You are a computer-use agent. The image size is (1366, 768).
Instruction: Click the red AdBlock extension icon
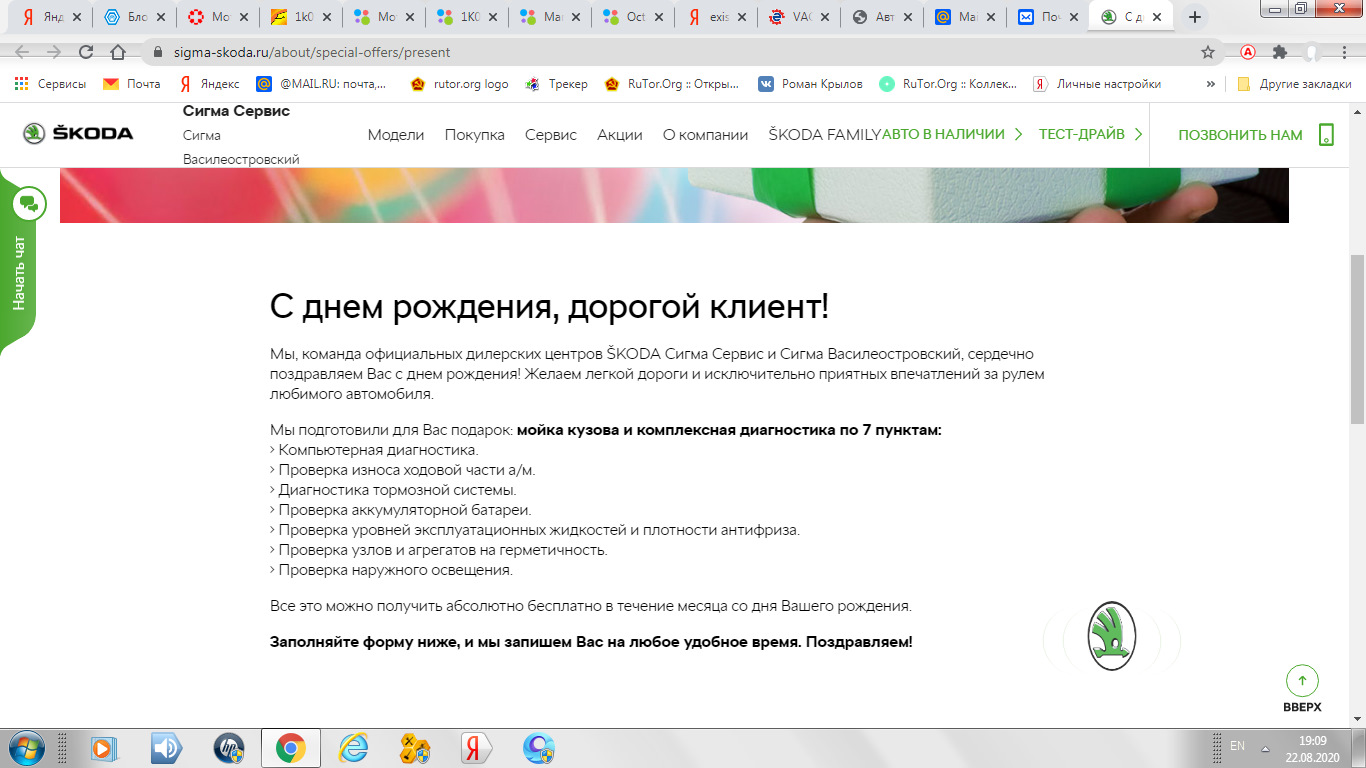click(x=1248, y=52)
